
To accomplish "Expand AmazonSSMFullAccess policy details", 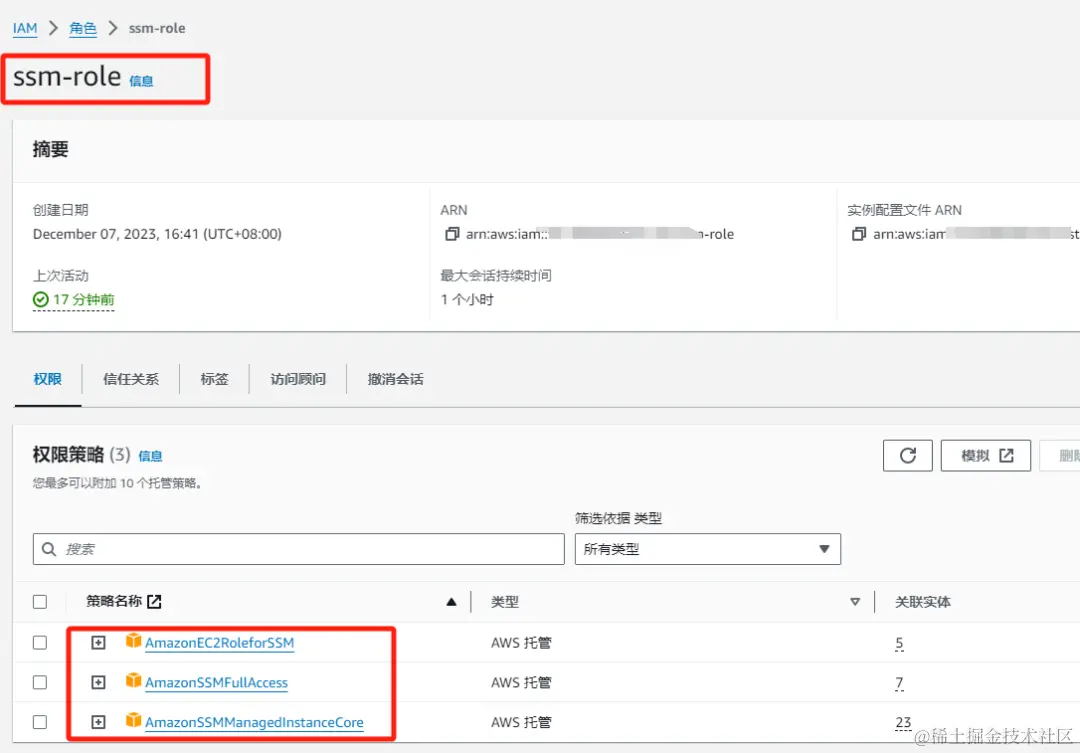I will click(98, 682).
